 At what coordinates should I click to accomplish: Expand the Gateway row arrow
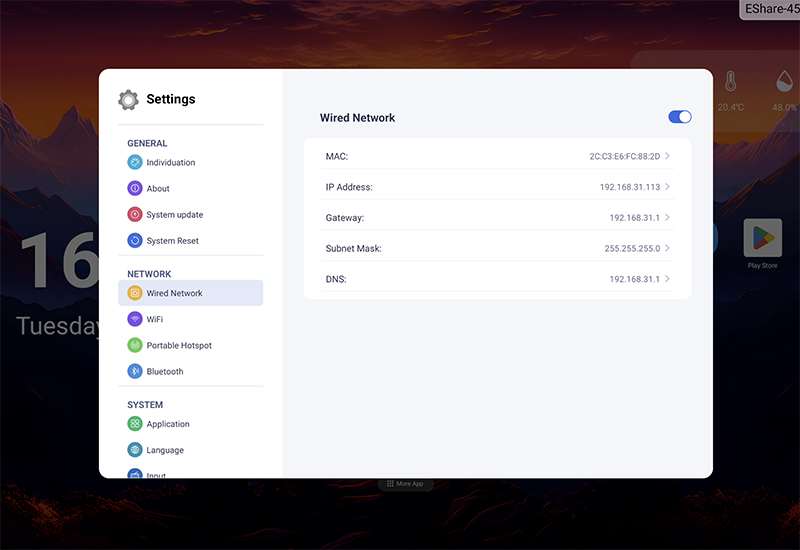[x=667, y=217]
